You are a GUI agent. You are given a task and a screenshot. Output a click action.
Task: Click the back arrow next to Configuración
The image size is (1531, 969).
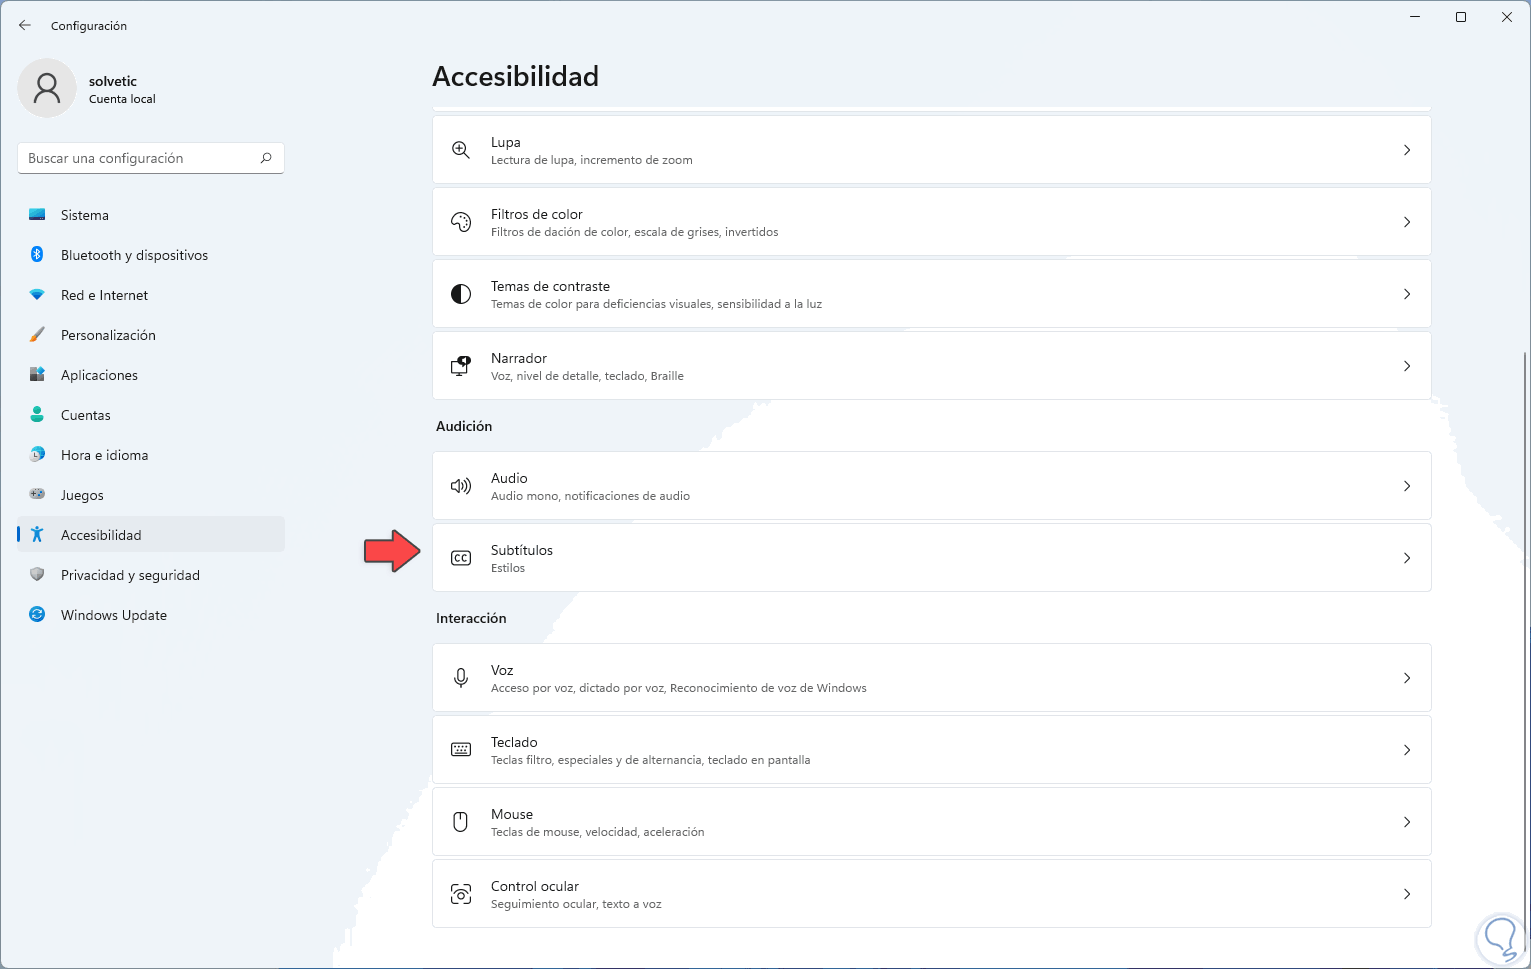25,25
